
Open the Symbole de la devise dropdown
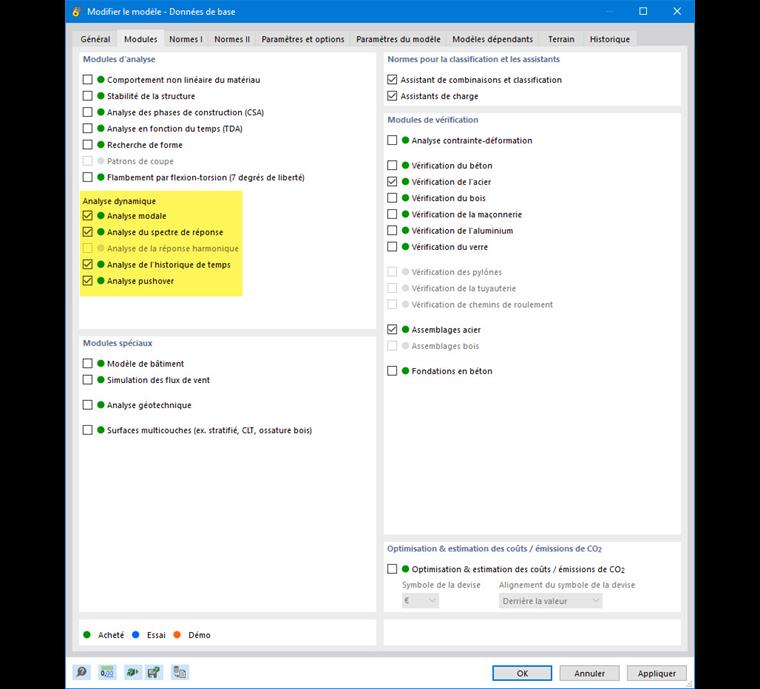(420, 601)
